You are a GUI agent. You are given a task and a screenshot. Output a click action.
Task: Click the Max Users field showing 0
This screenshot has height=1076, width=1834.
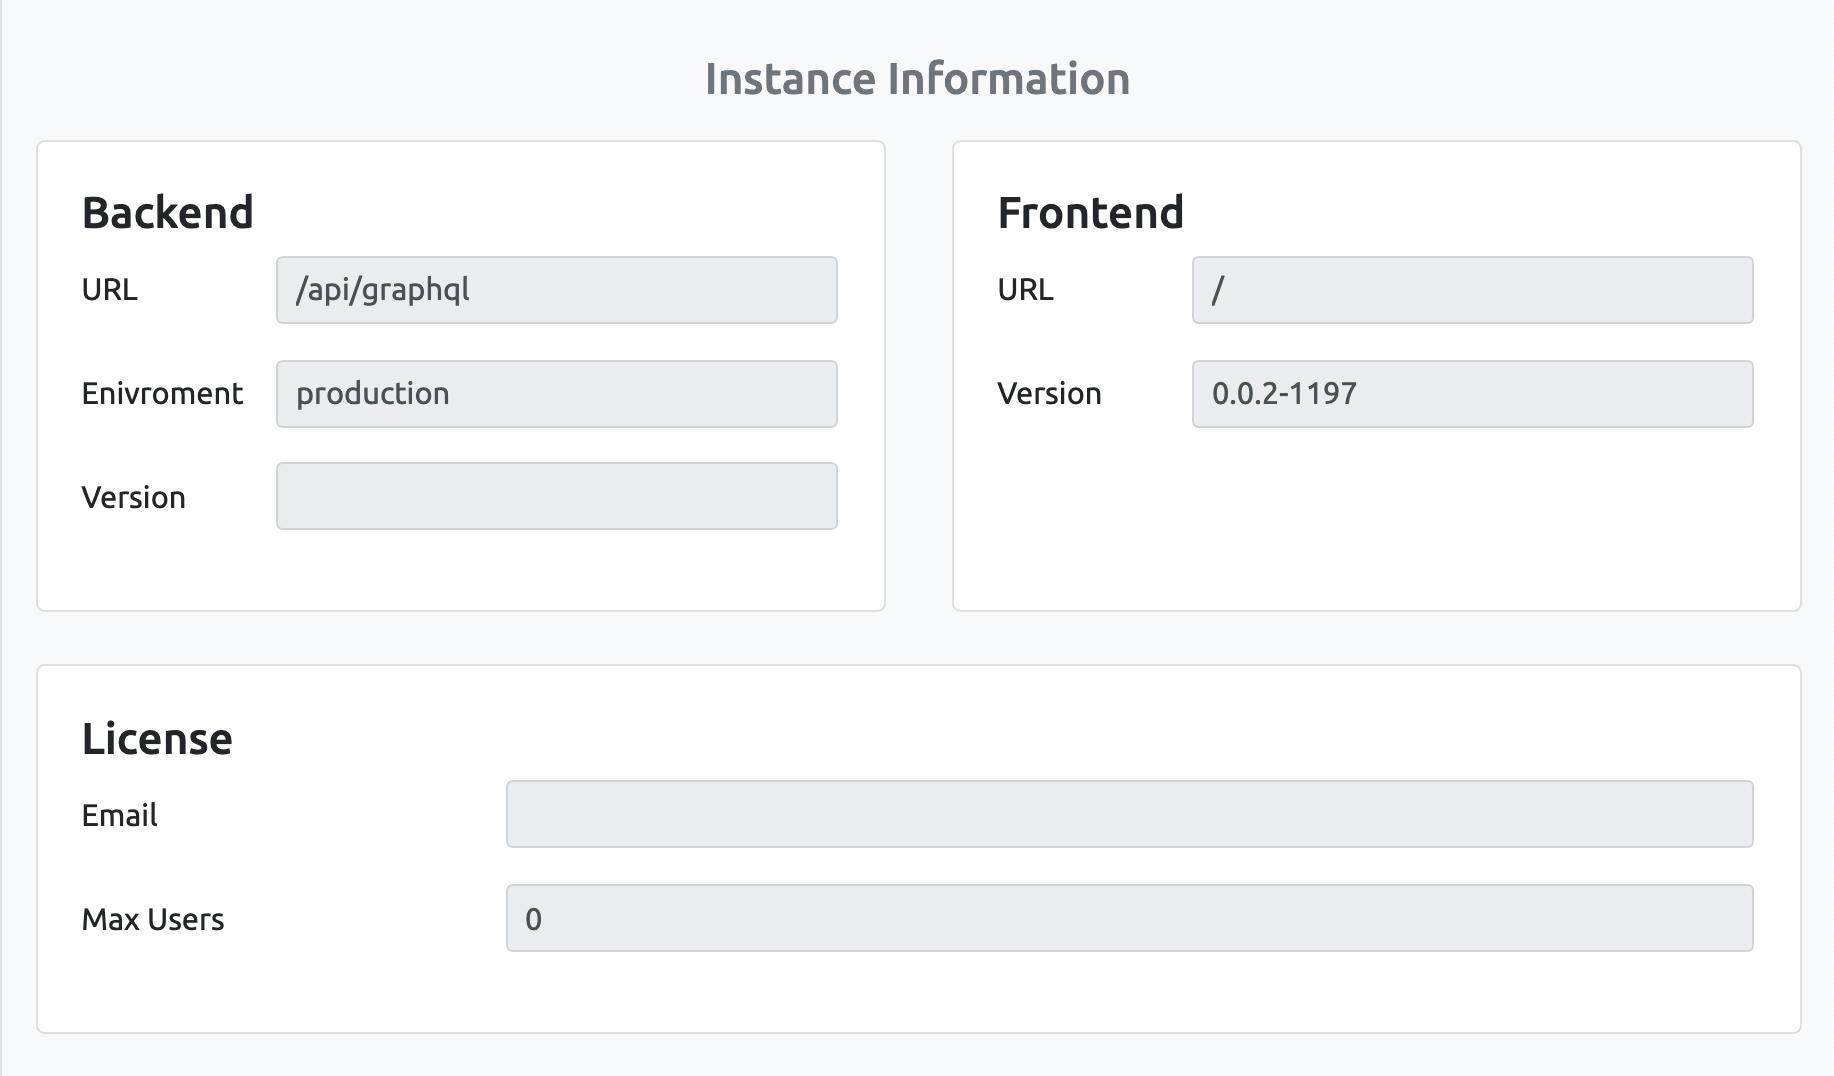1129,918
